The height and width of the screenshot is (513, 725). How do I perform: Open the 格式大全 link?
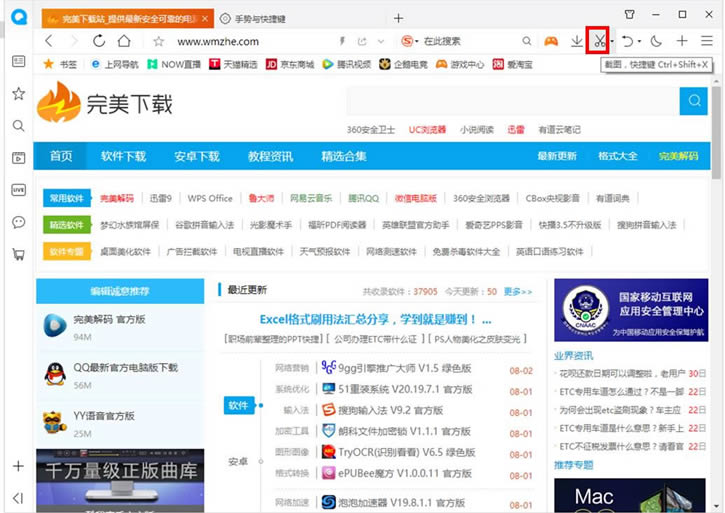(618, 156)
